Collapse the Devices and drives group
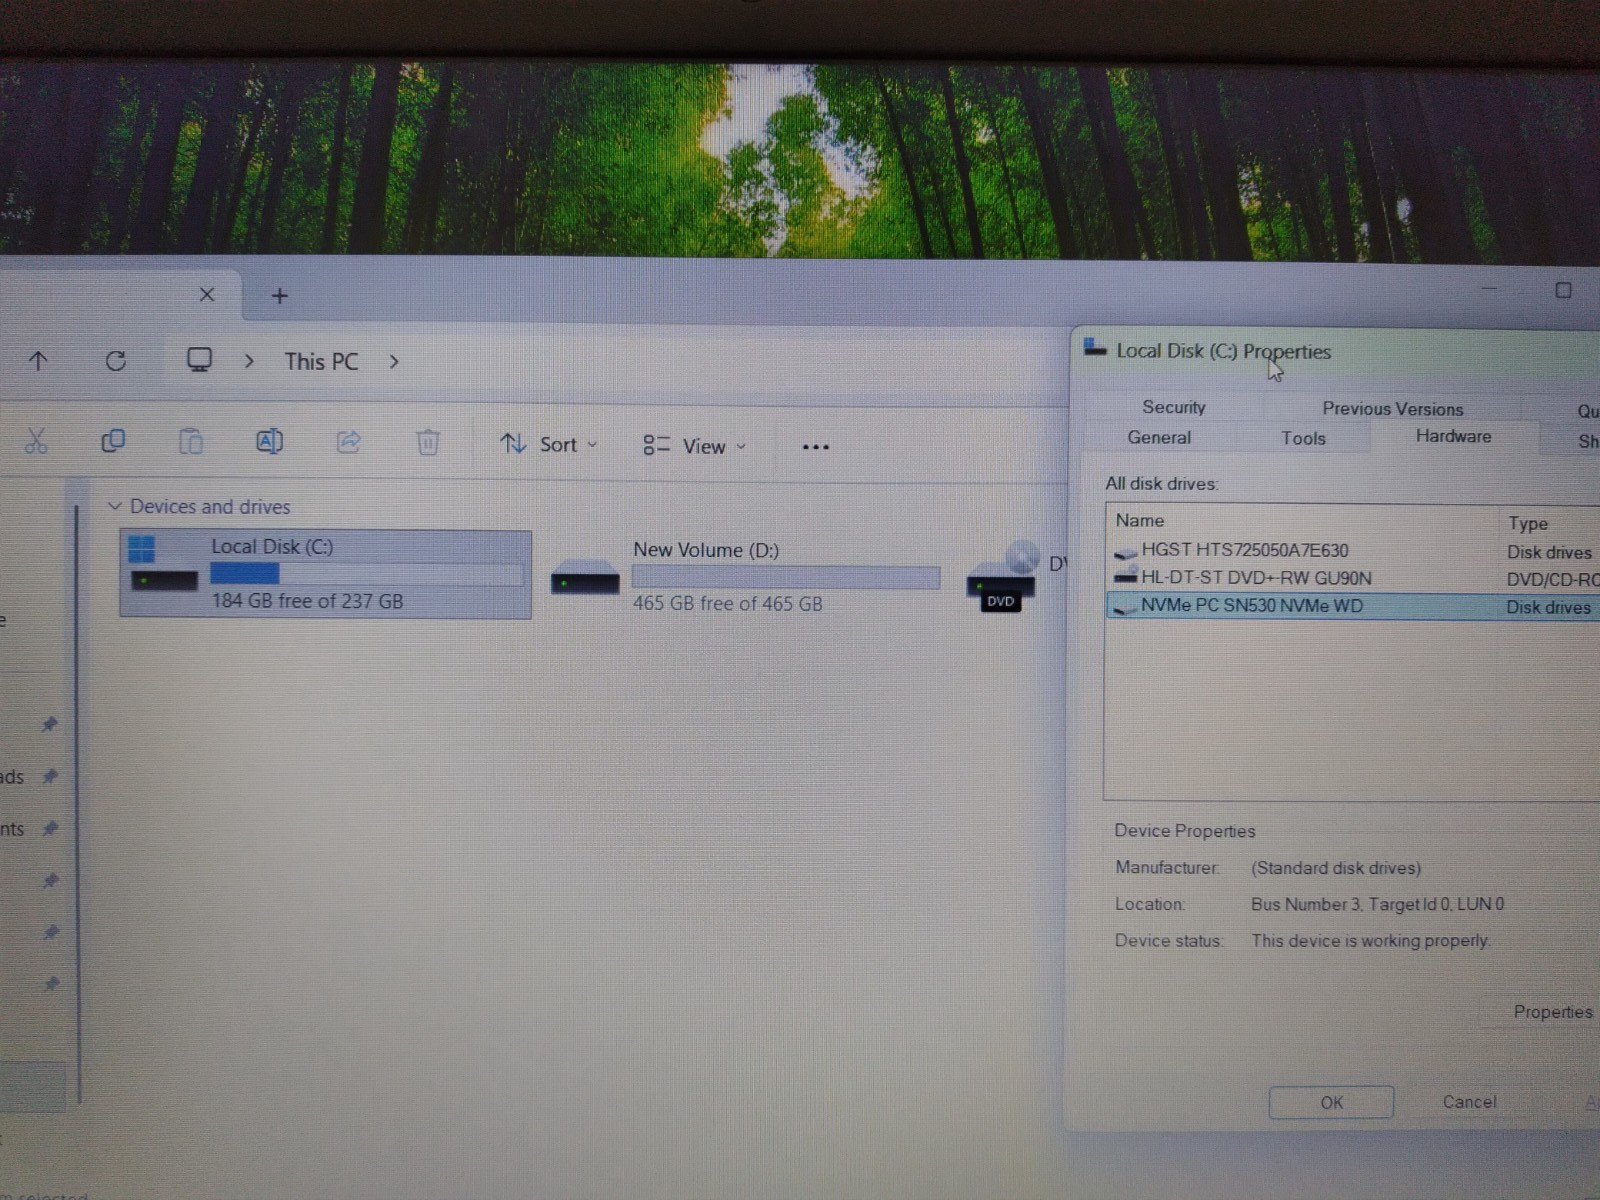The image size is (1600, 1200). coord(114,507)
